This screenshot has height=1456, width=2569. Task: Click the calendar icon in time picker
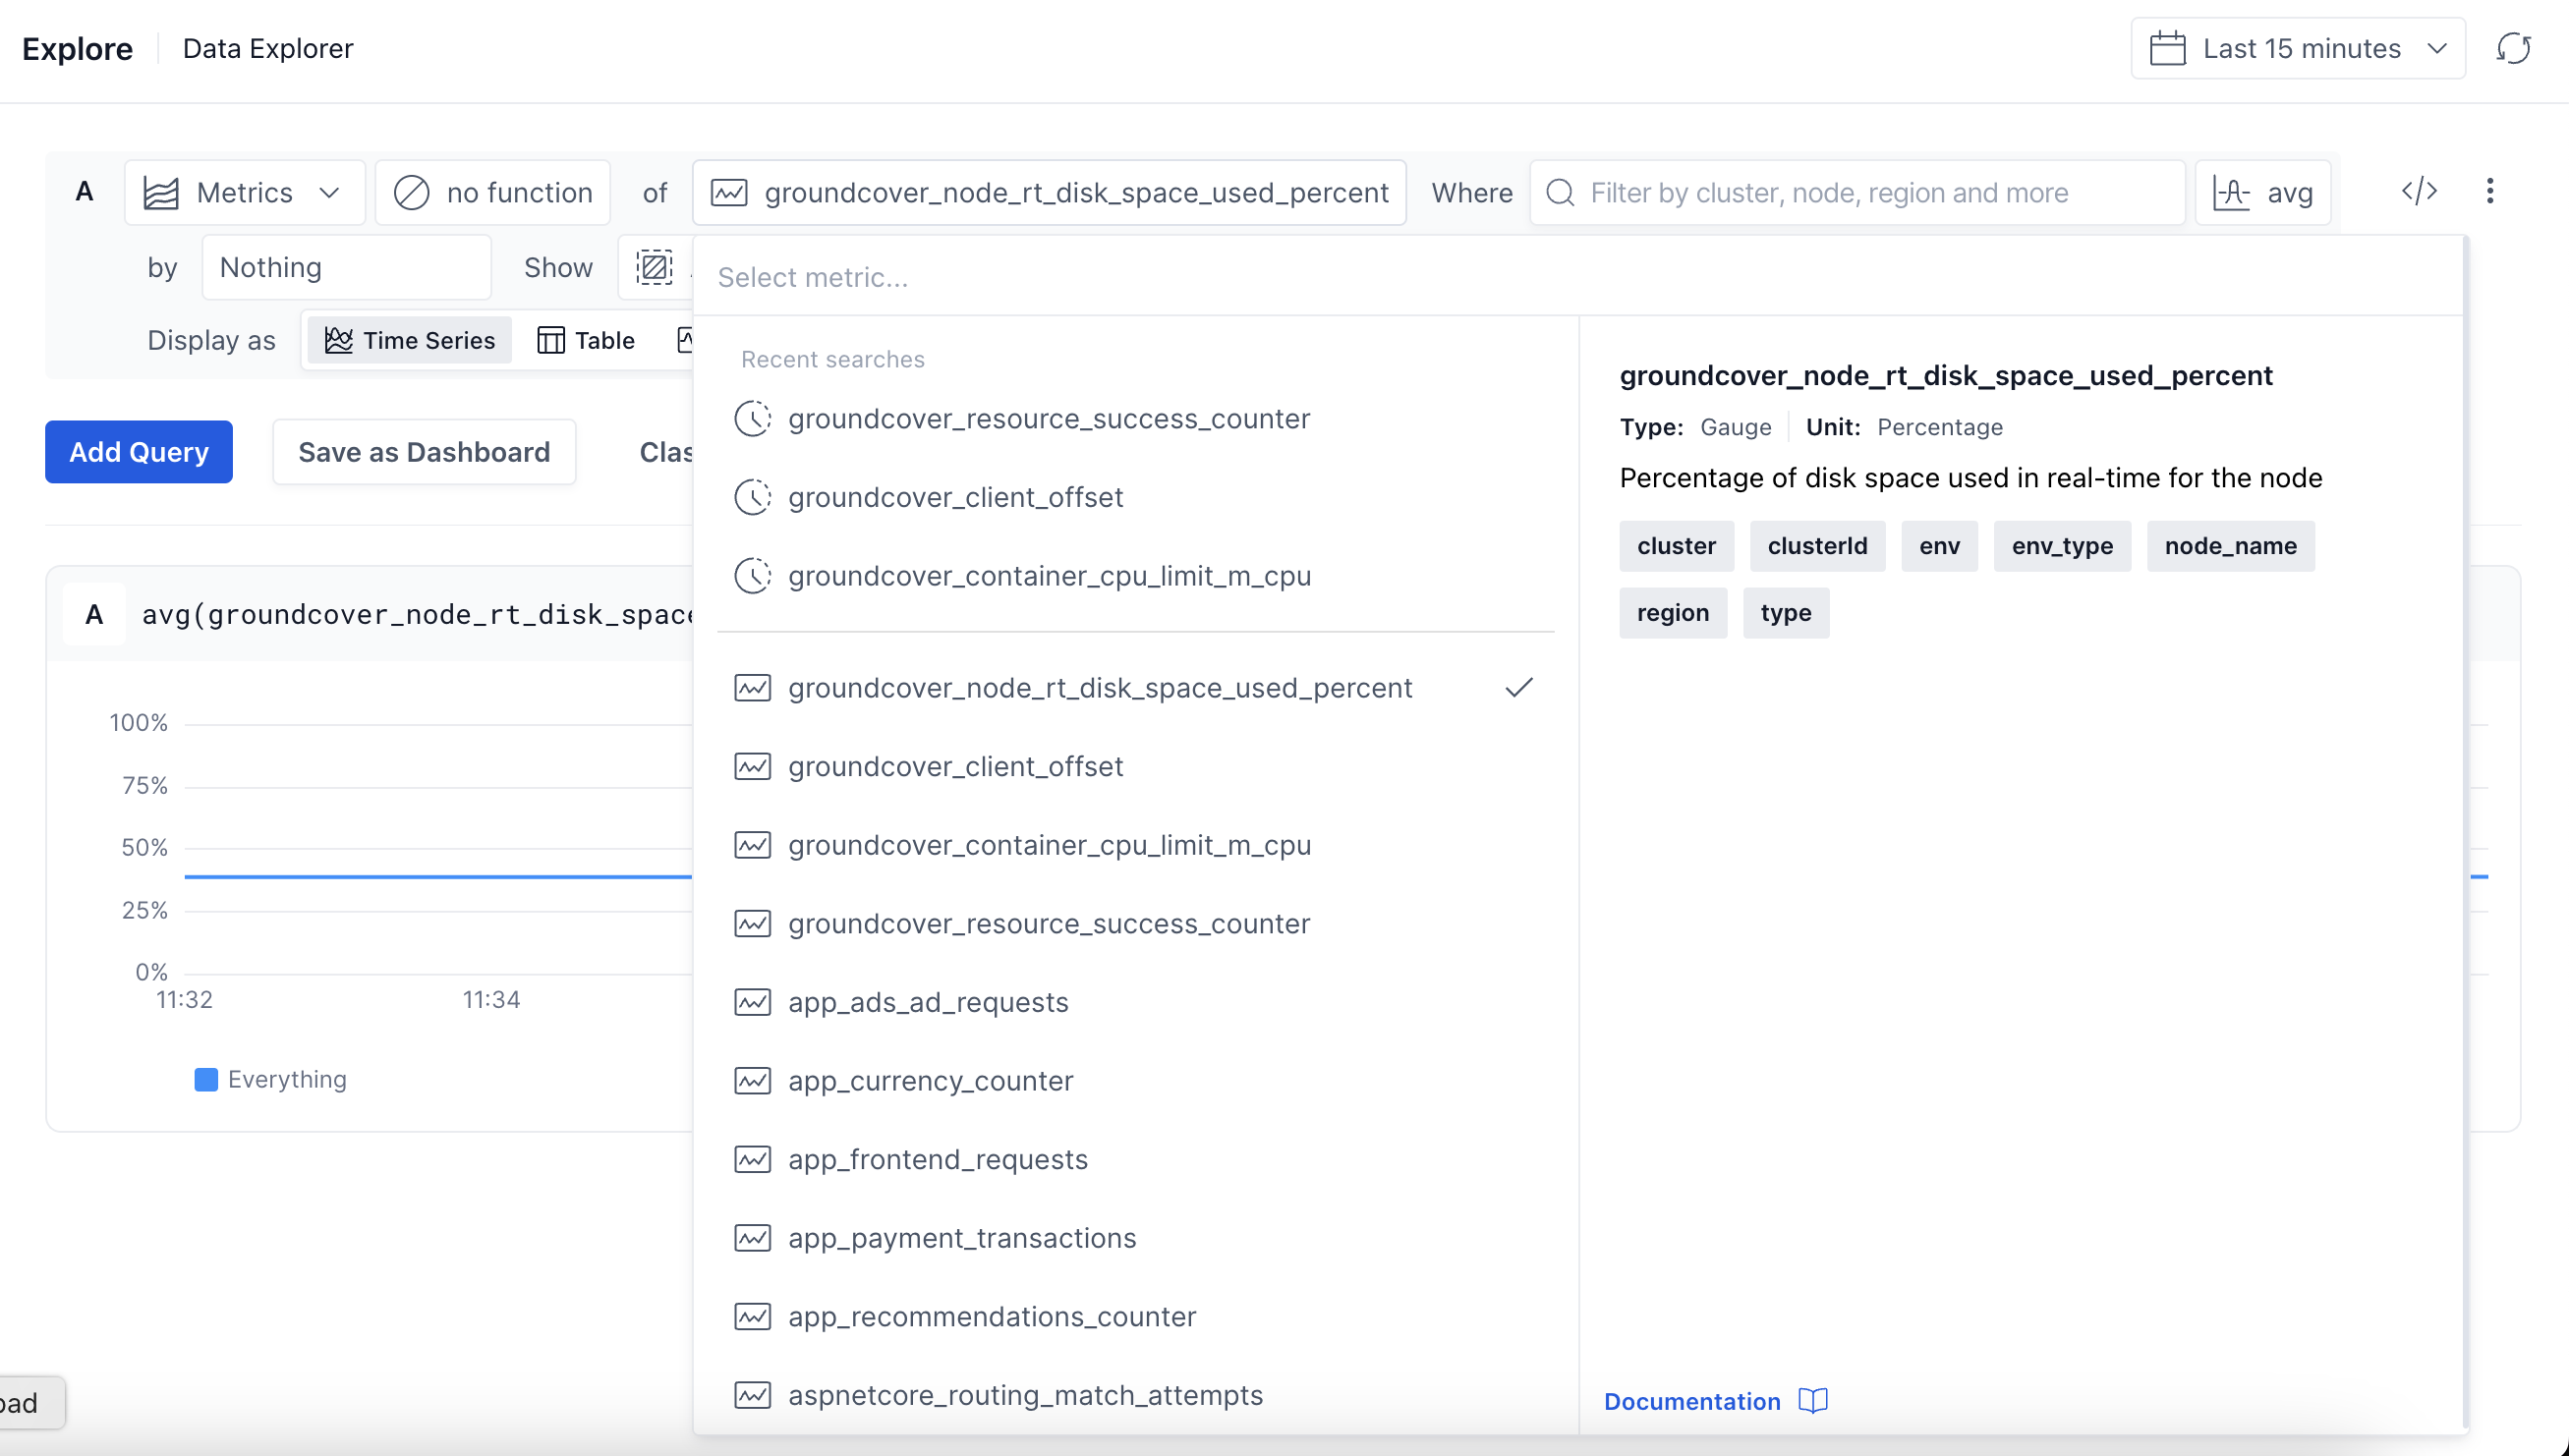click(x=2167, y=48)
